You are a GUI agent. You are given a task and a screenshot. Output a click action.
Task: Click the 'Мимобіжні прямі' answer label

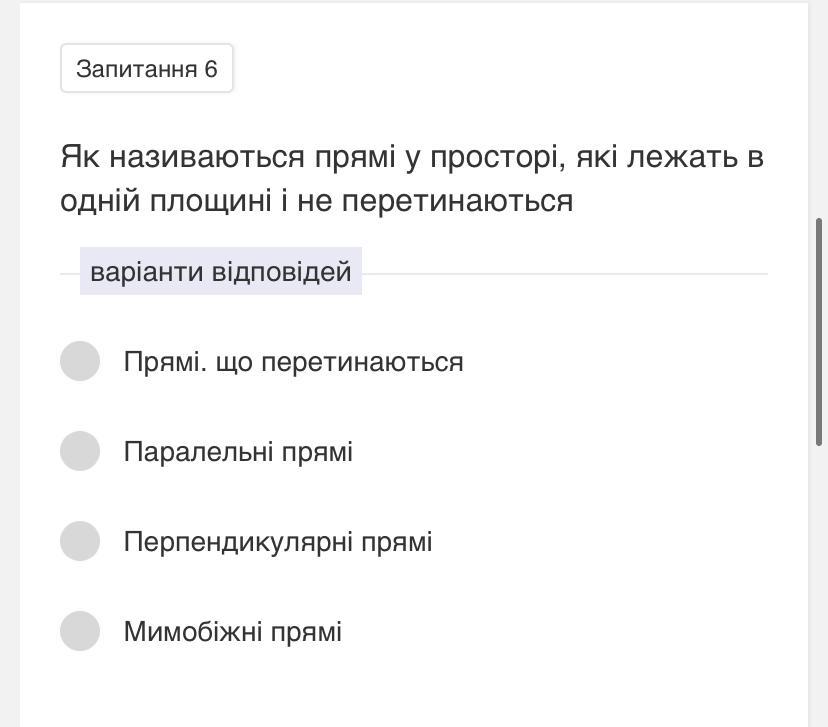coord(233,632)
